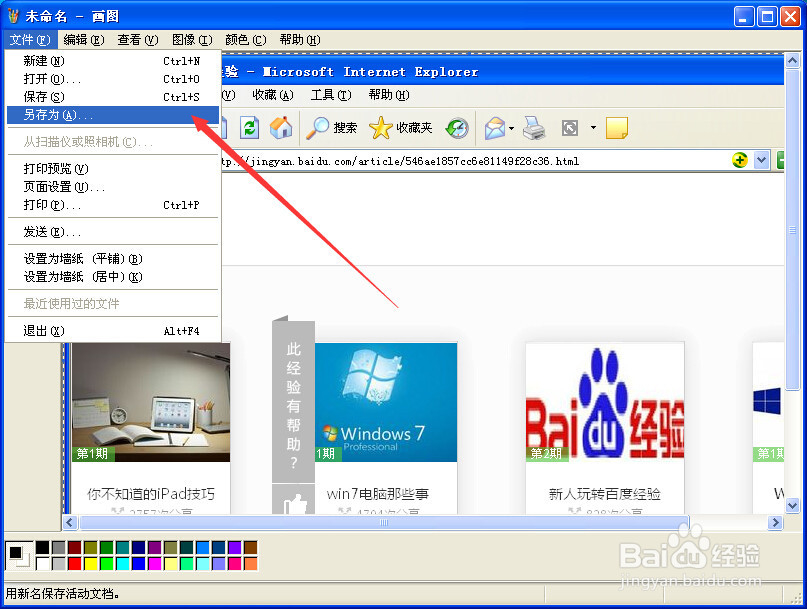Click the yellow note icon in IE toolbar
Screen dimensions: 807x609
pyautogui.click(x=617, y=128)
